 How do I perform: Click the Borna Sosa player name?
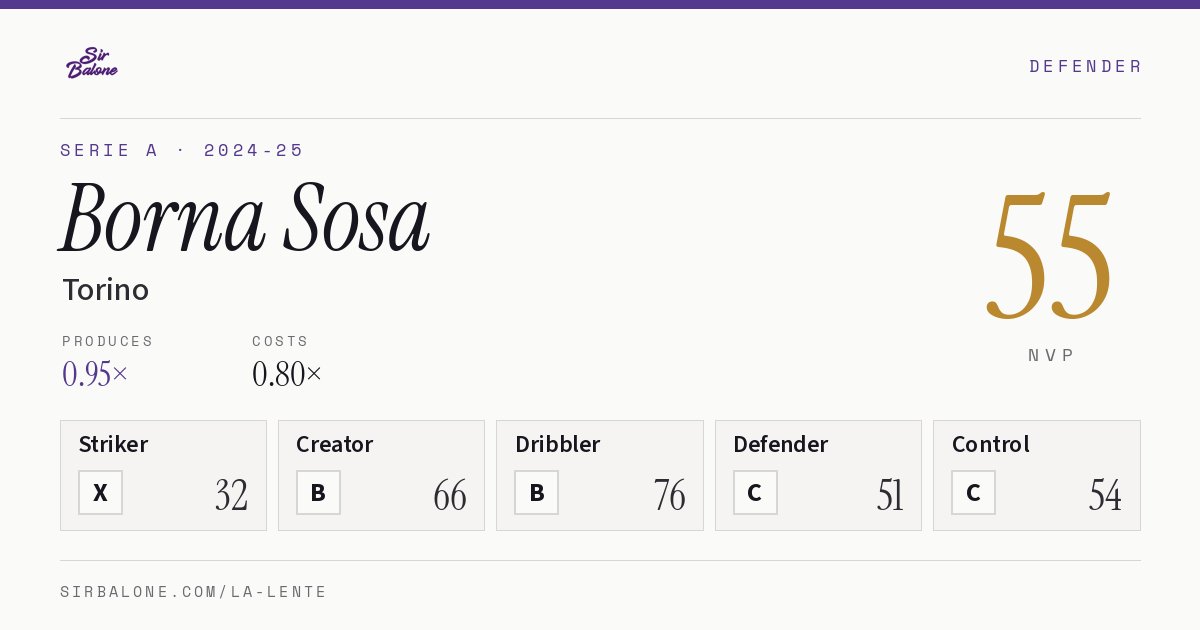click(245, 218)
